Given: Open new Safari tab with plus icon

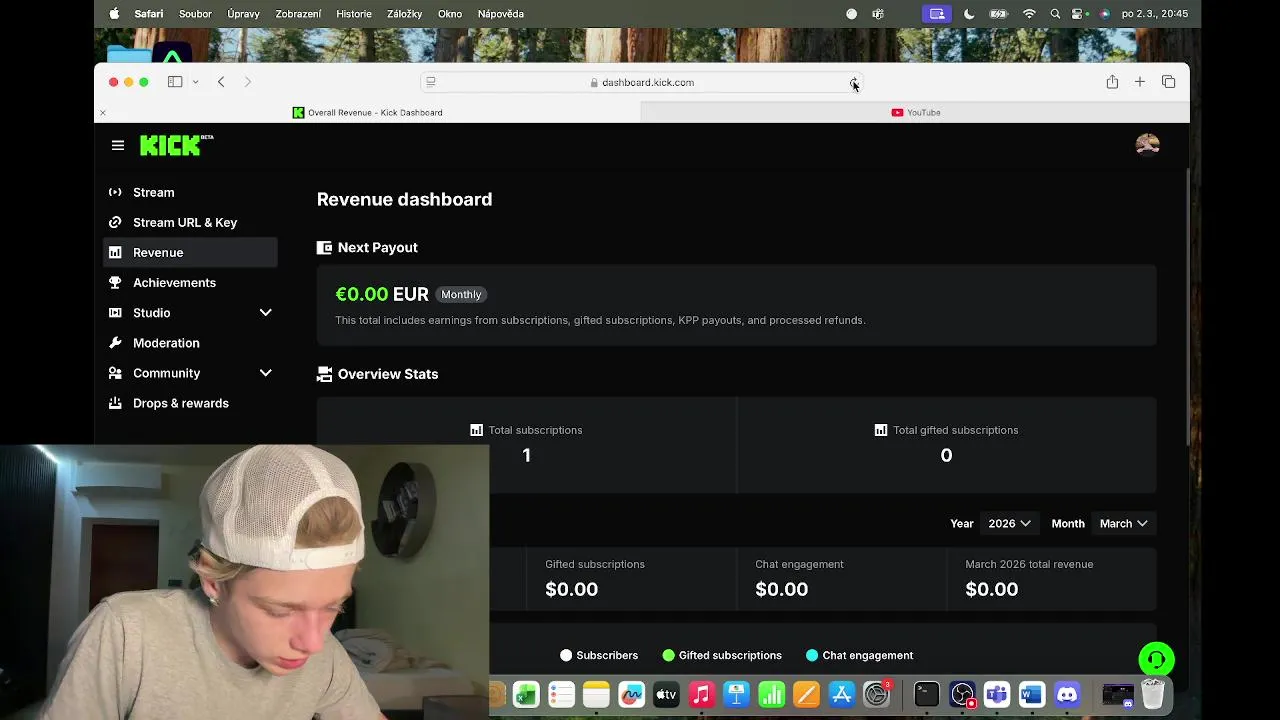Looking at the screenshot, I should click(1140, 82).
